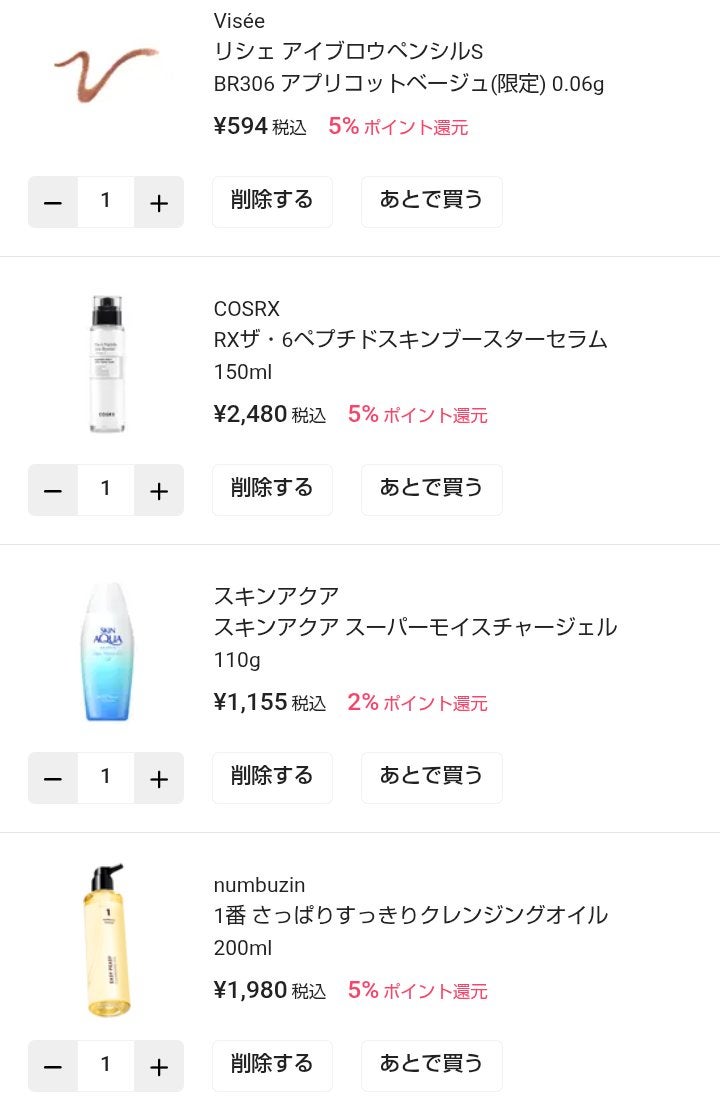Delete the Visée eyebrow pencil (削除する)
The width and height of the screenshot is (720, 1101).
[272, 201]
